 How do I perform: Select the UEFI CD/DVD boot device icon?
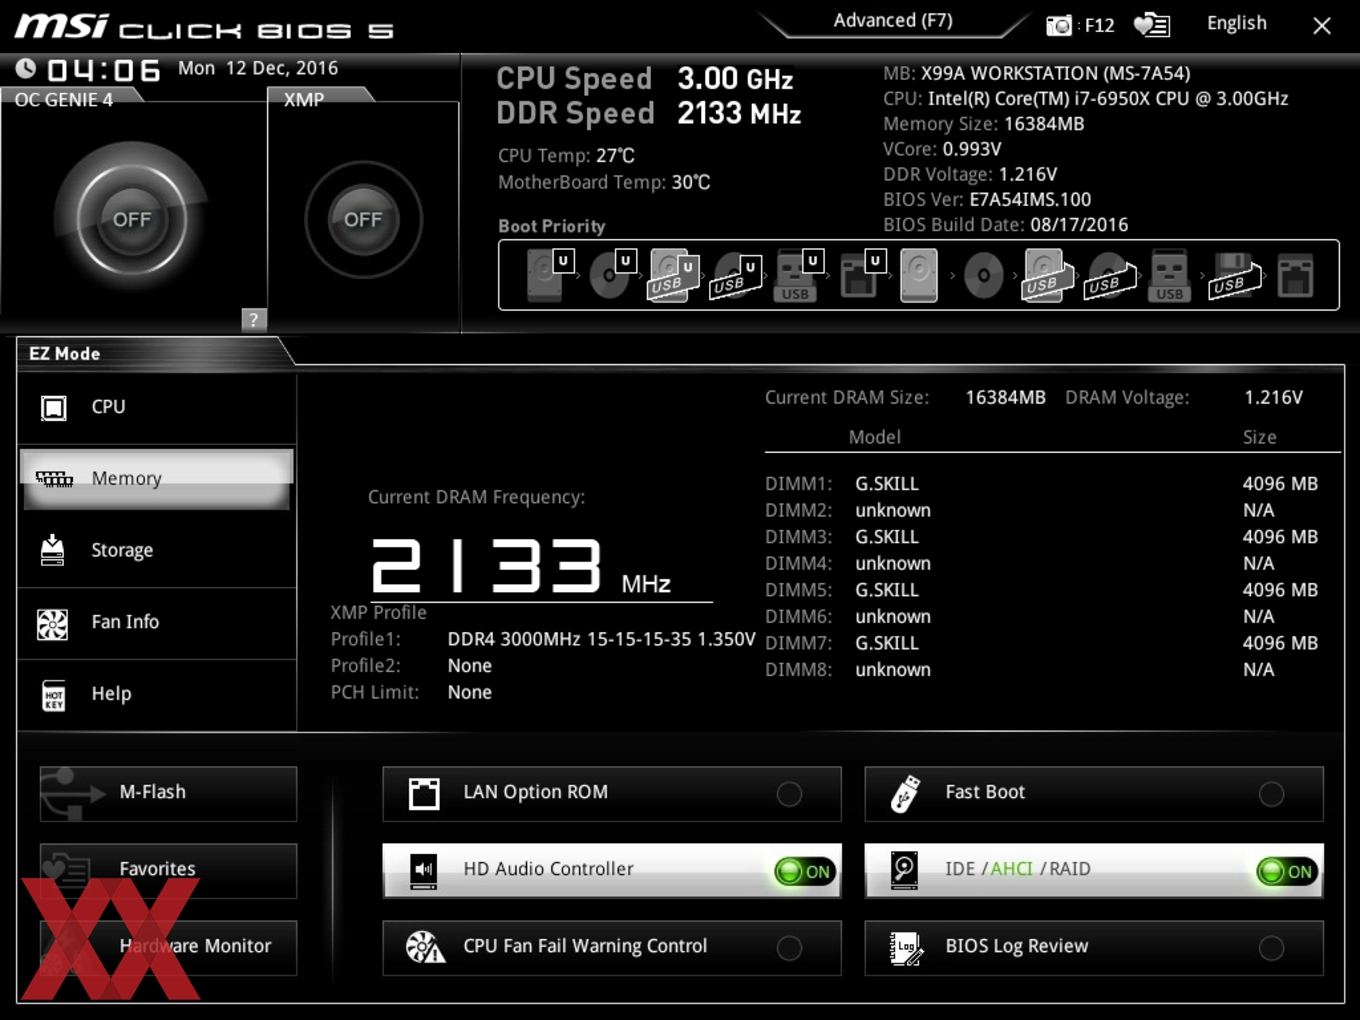tap(612, 275)
